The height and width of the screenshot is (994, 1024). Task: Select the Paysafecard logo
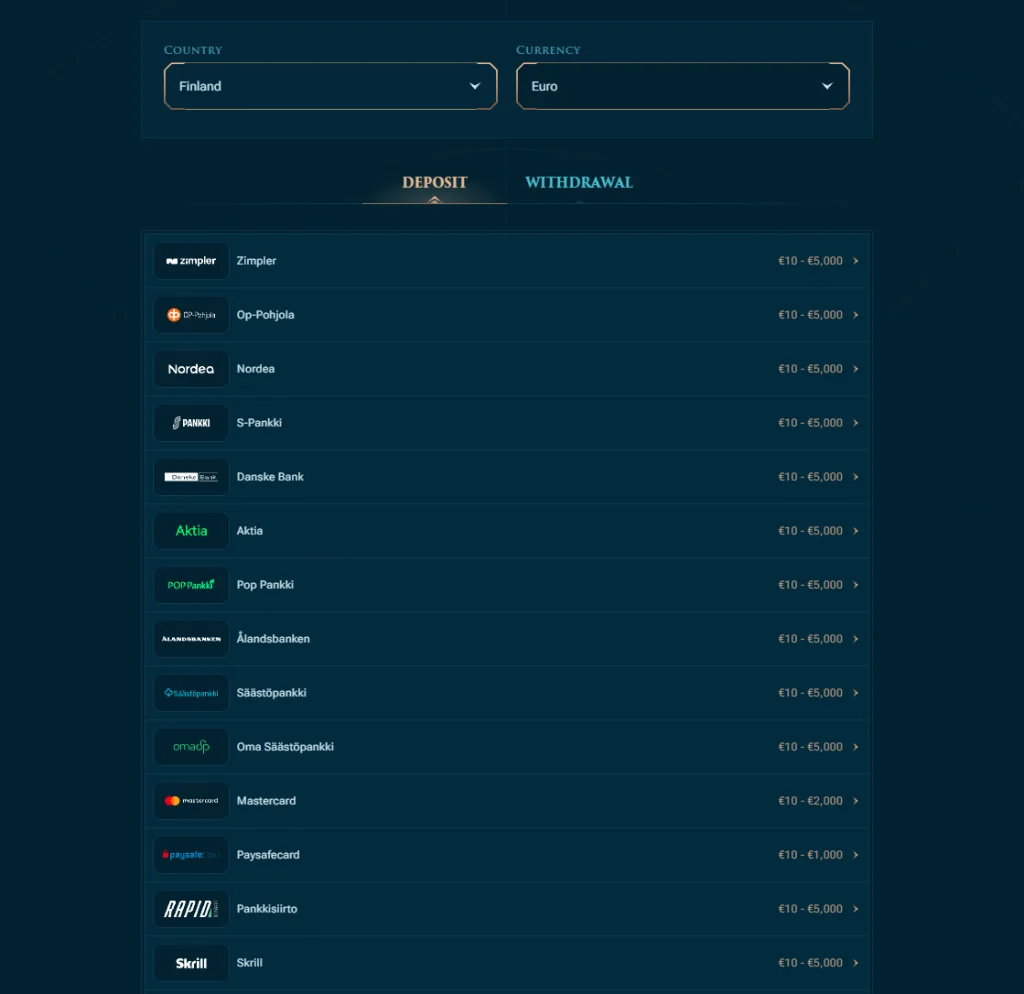[191, 855]
